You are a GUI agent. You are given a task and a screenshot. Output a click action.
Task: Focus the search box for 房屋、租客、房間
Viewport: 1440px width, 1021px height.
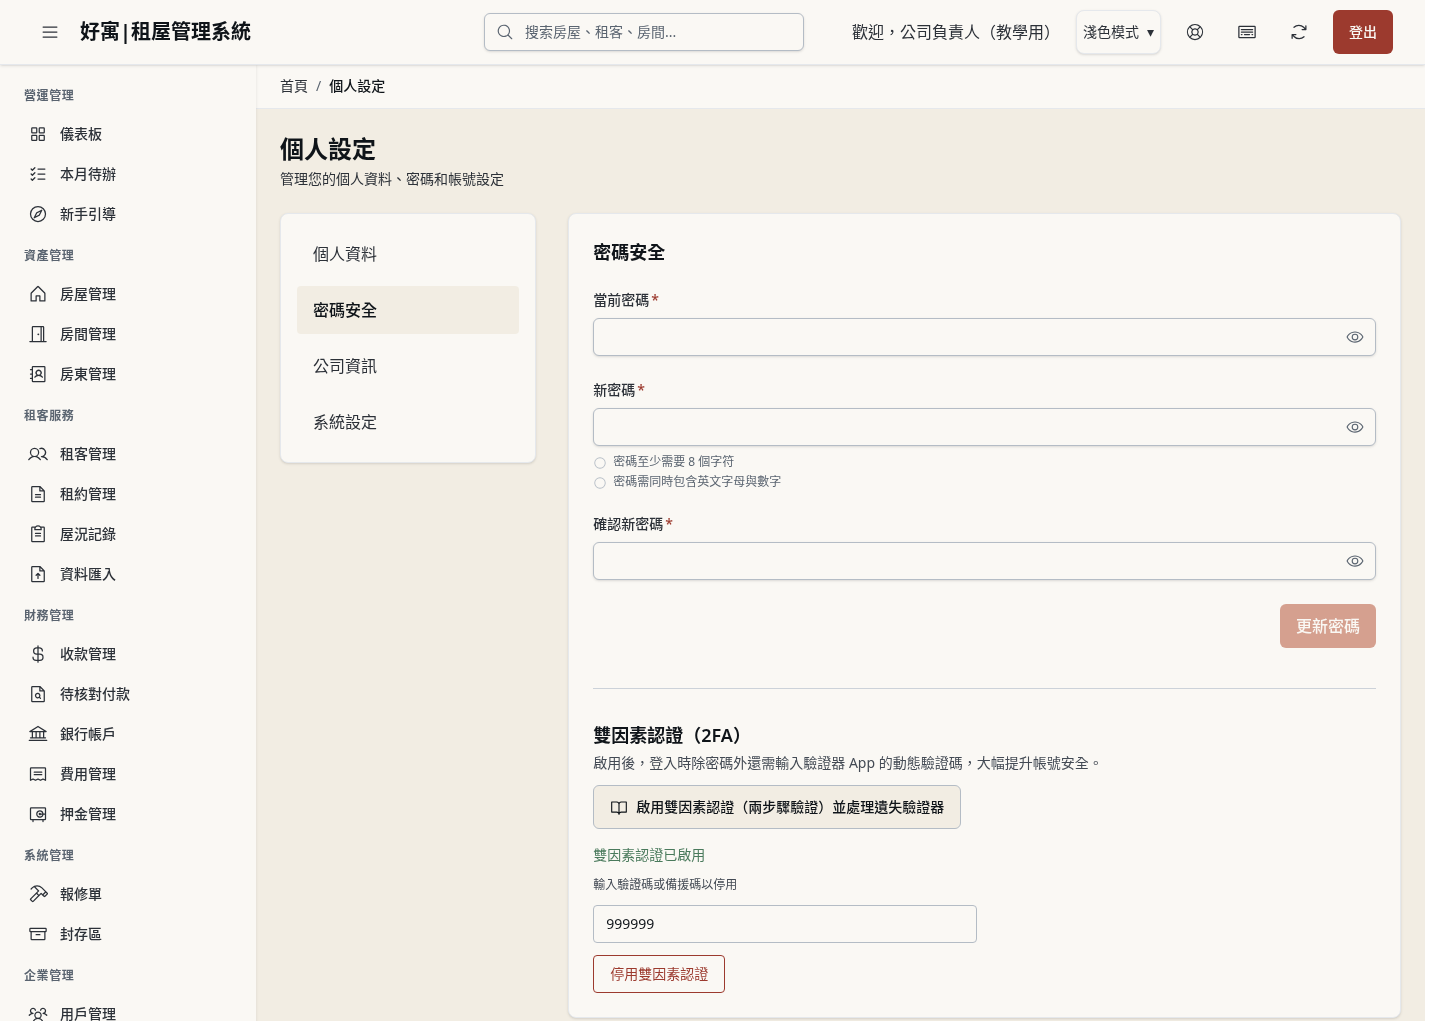[x=644, y=32]
